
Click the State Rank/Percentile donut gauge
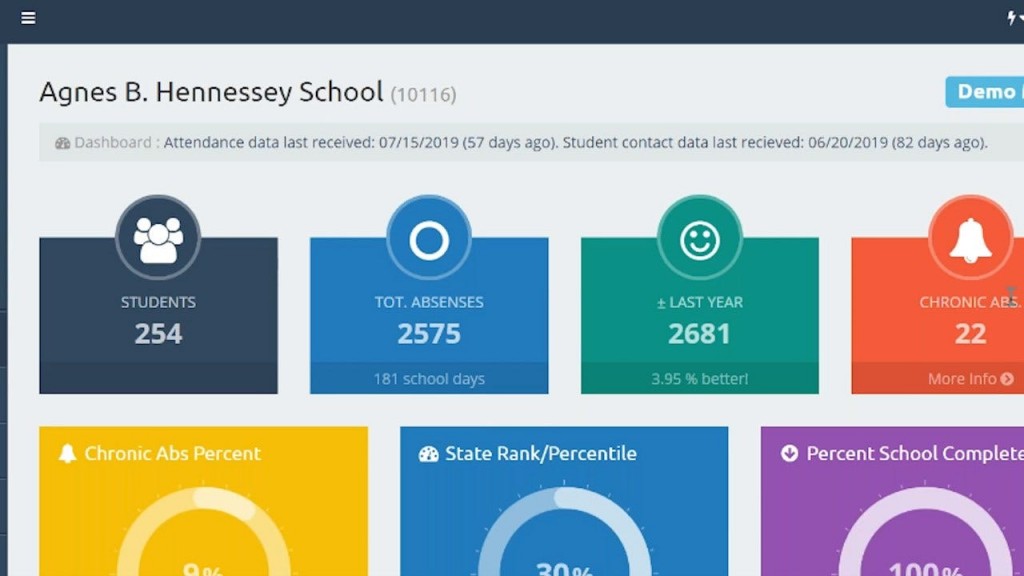(x=564, y=540)
